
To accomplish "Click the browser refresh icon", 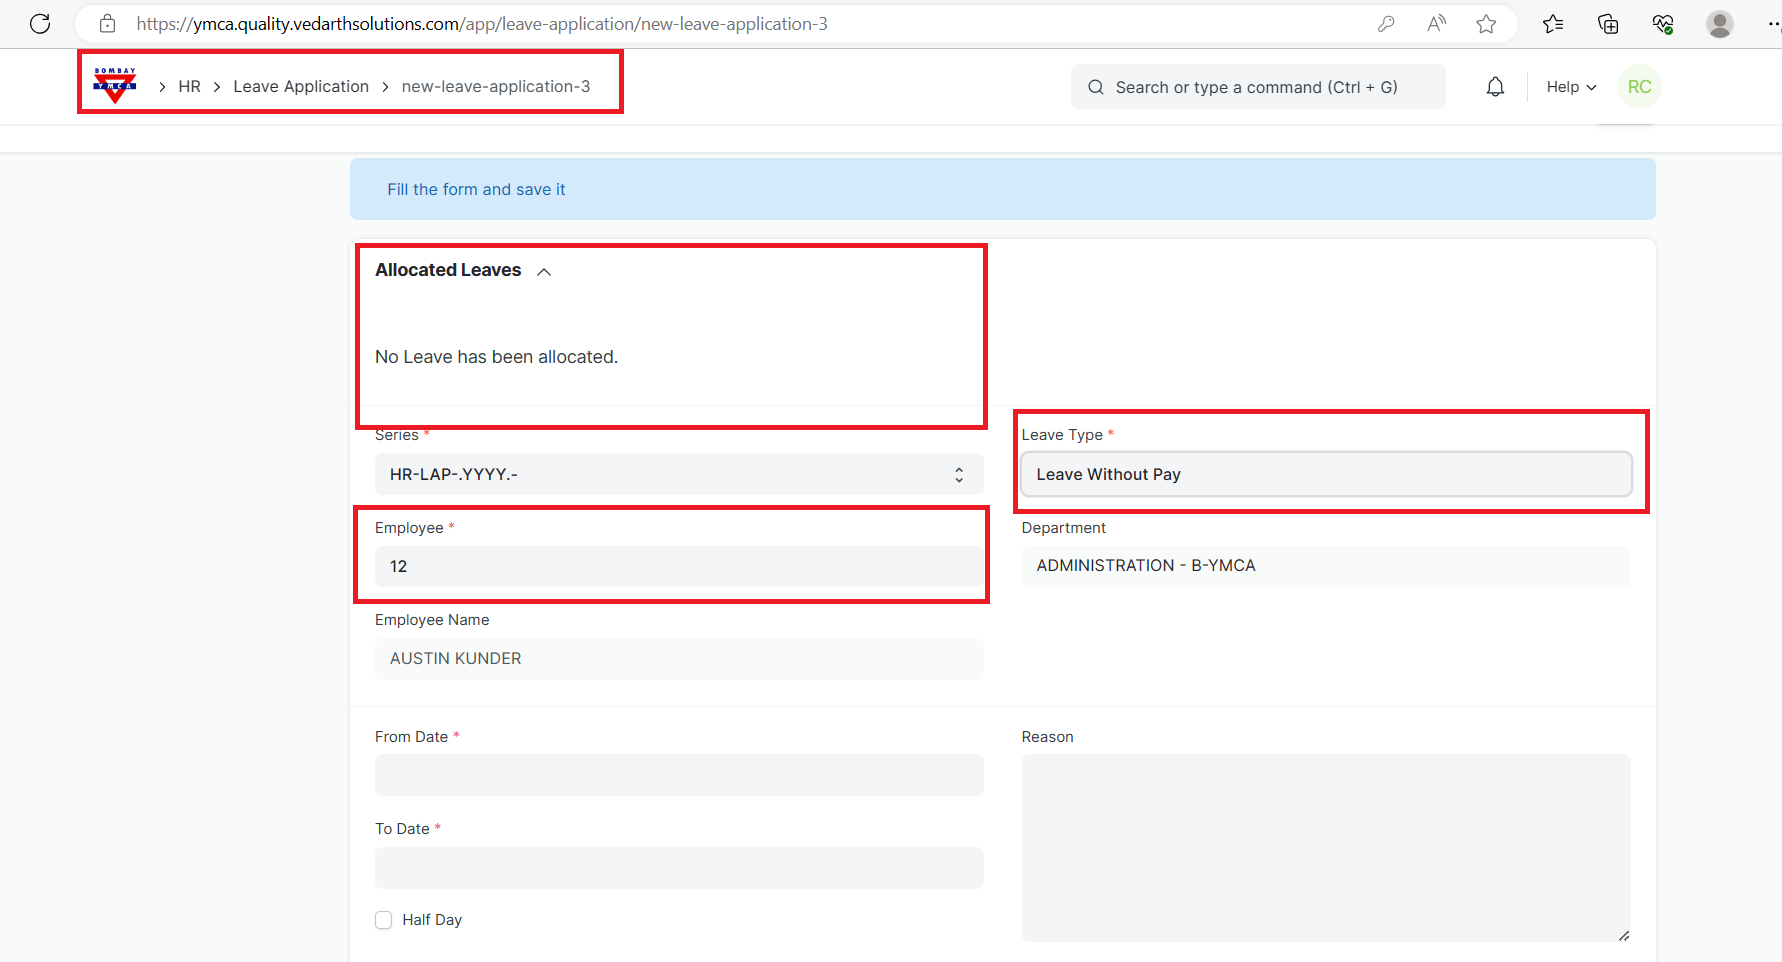I will click(40, 24).
